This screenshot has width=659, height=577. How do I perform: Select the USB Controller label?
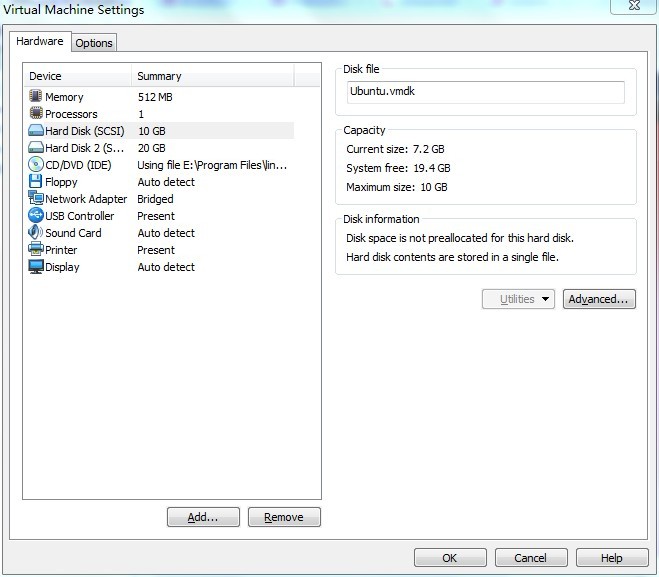click(x=80, y=216)
